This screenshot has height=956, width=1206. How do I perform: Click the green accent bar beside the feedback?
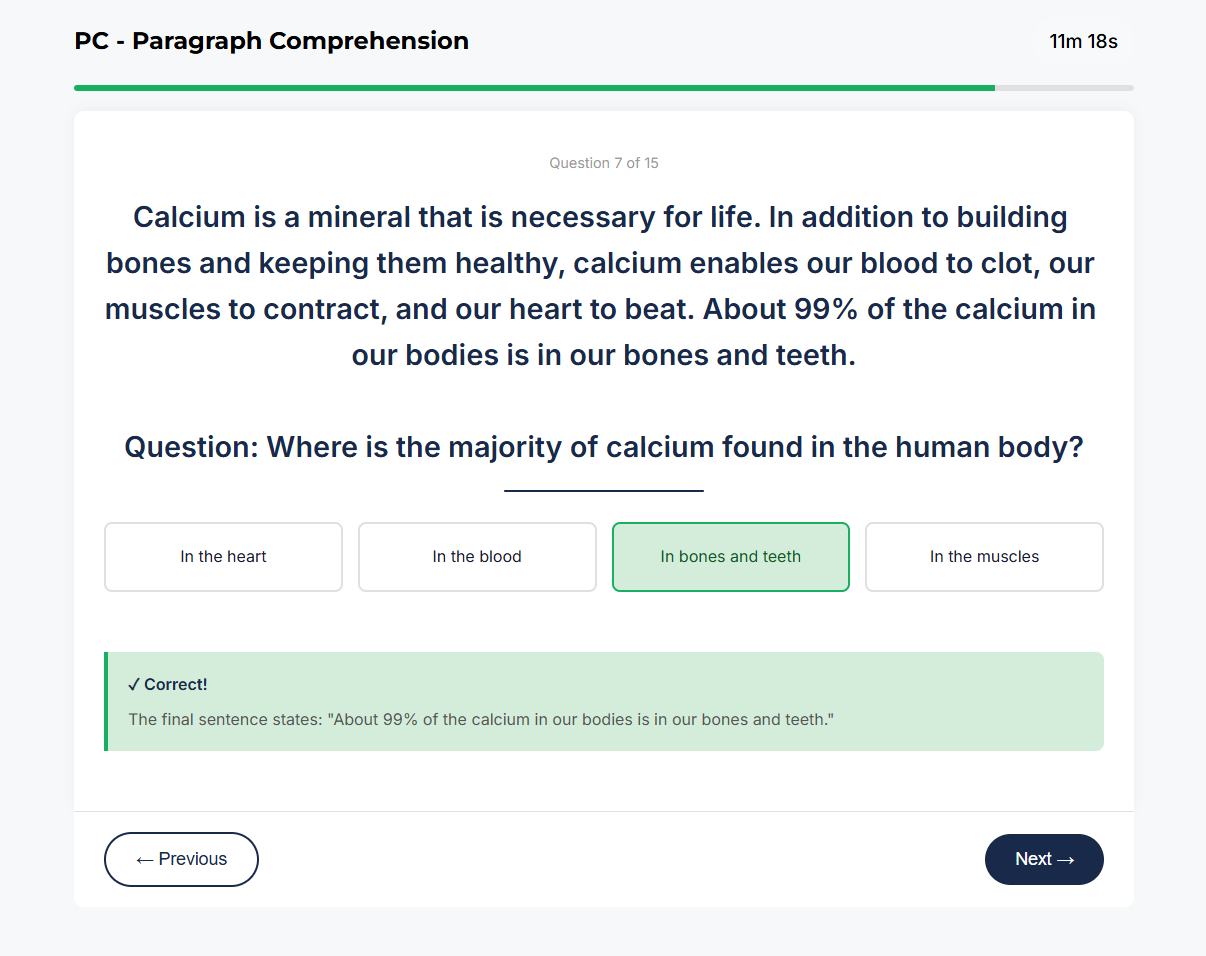pos(106,700)
